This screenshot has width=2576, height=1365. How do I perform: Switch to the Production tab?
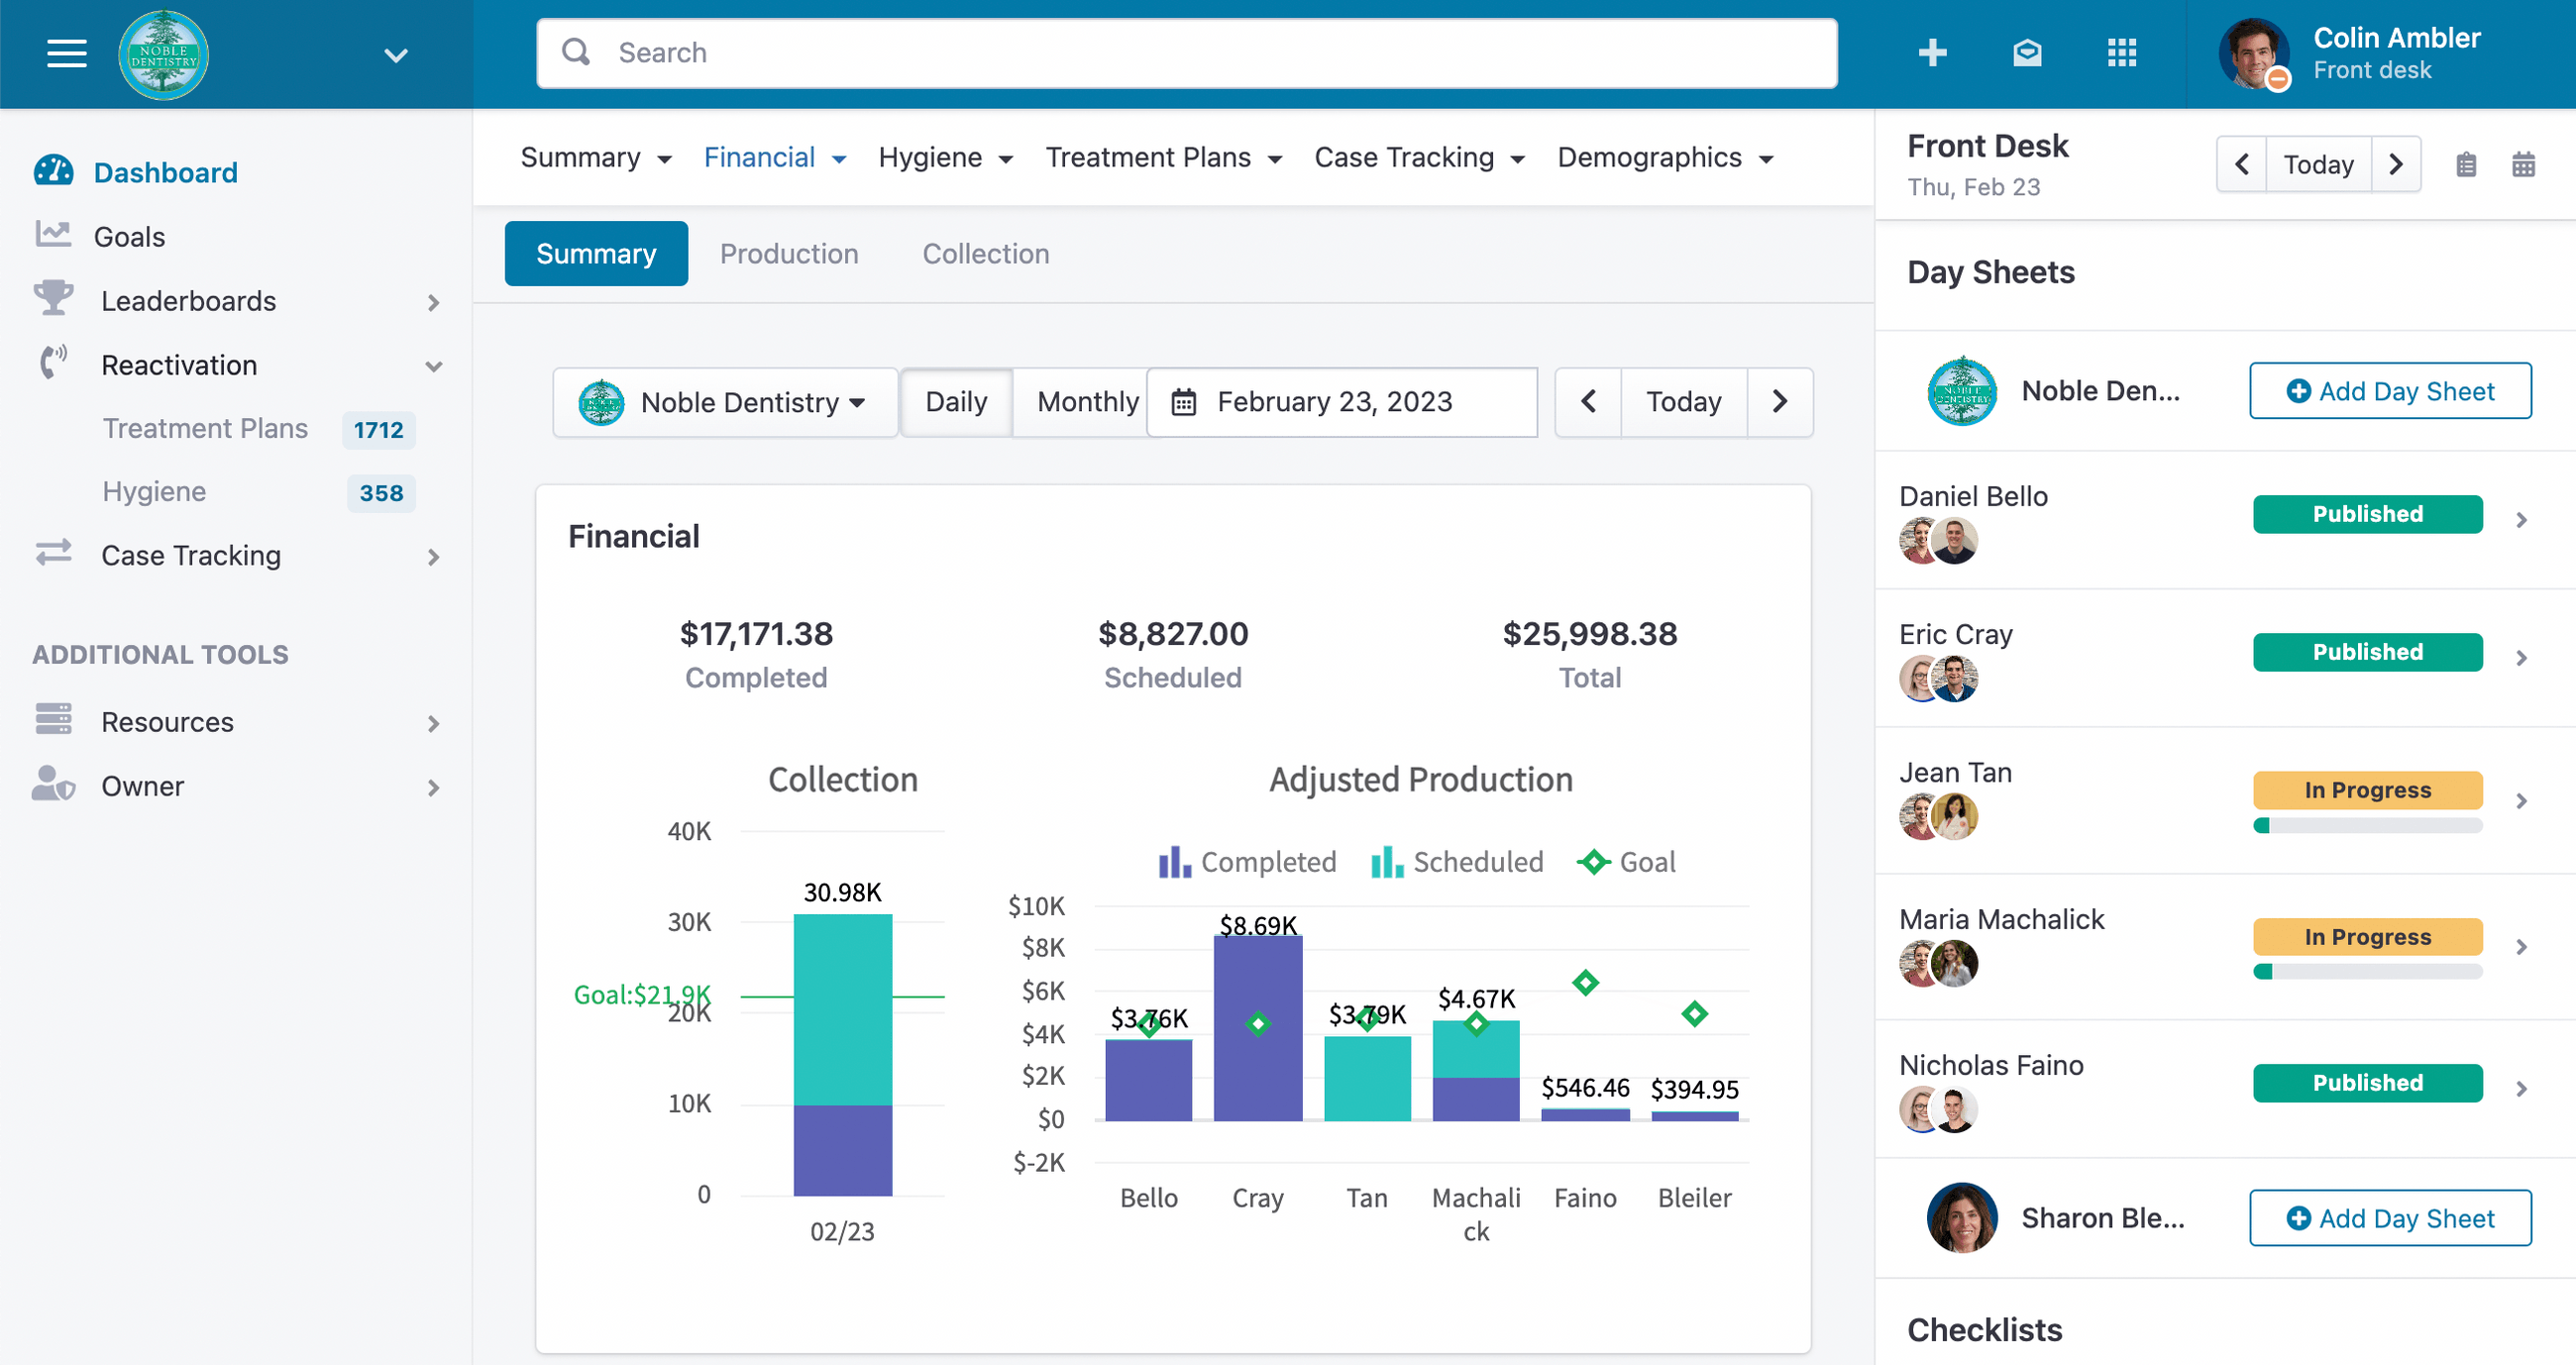[788, 254]
